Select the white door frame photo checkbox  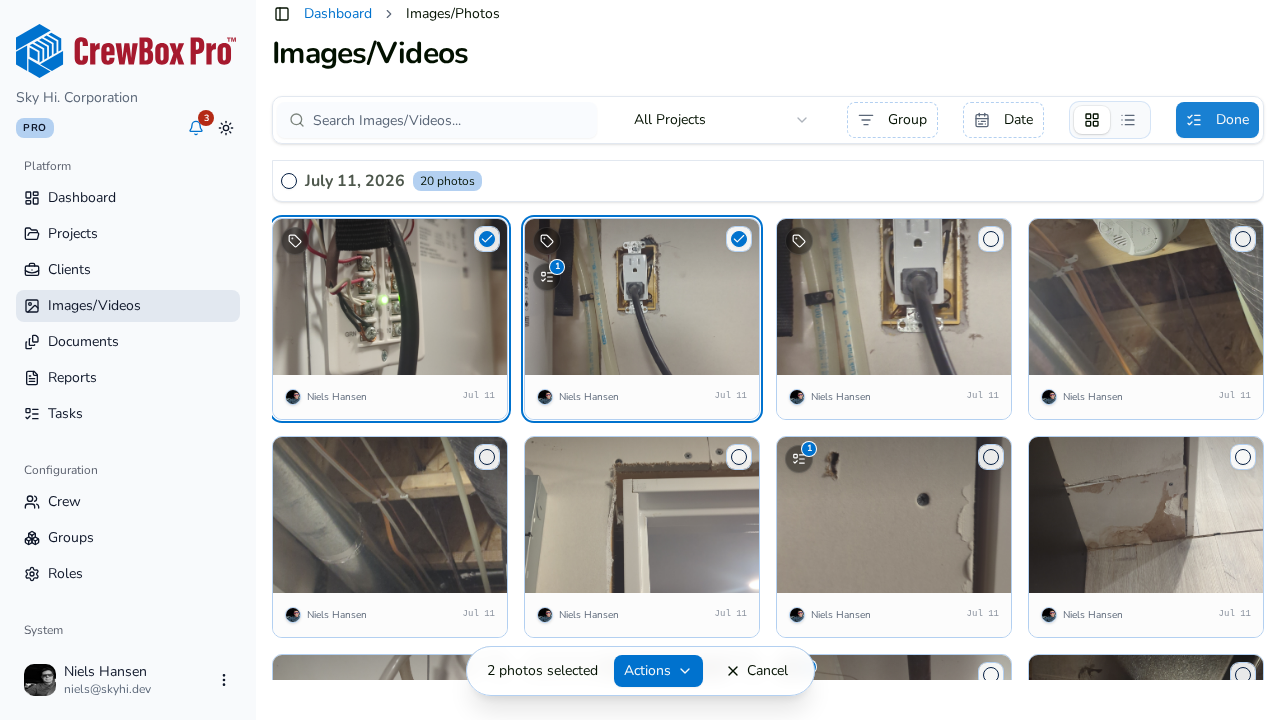pos(739,457)
